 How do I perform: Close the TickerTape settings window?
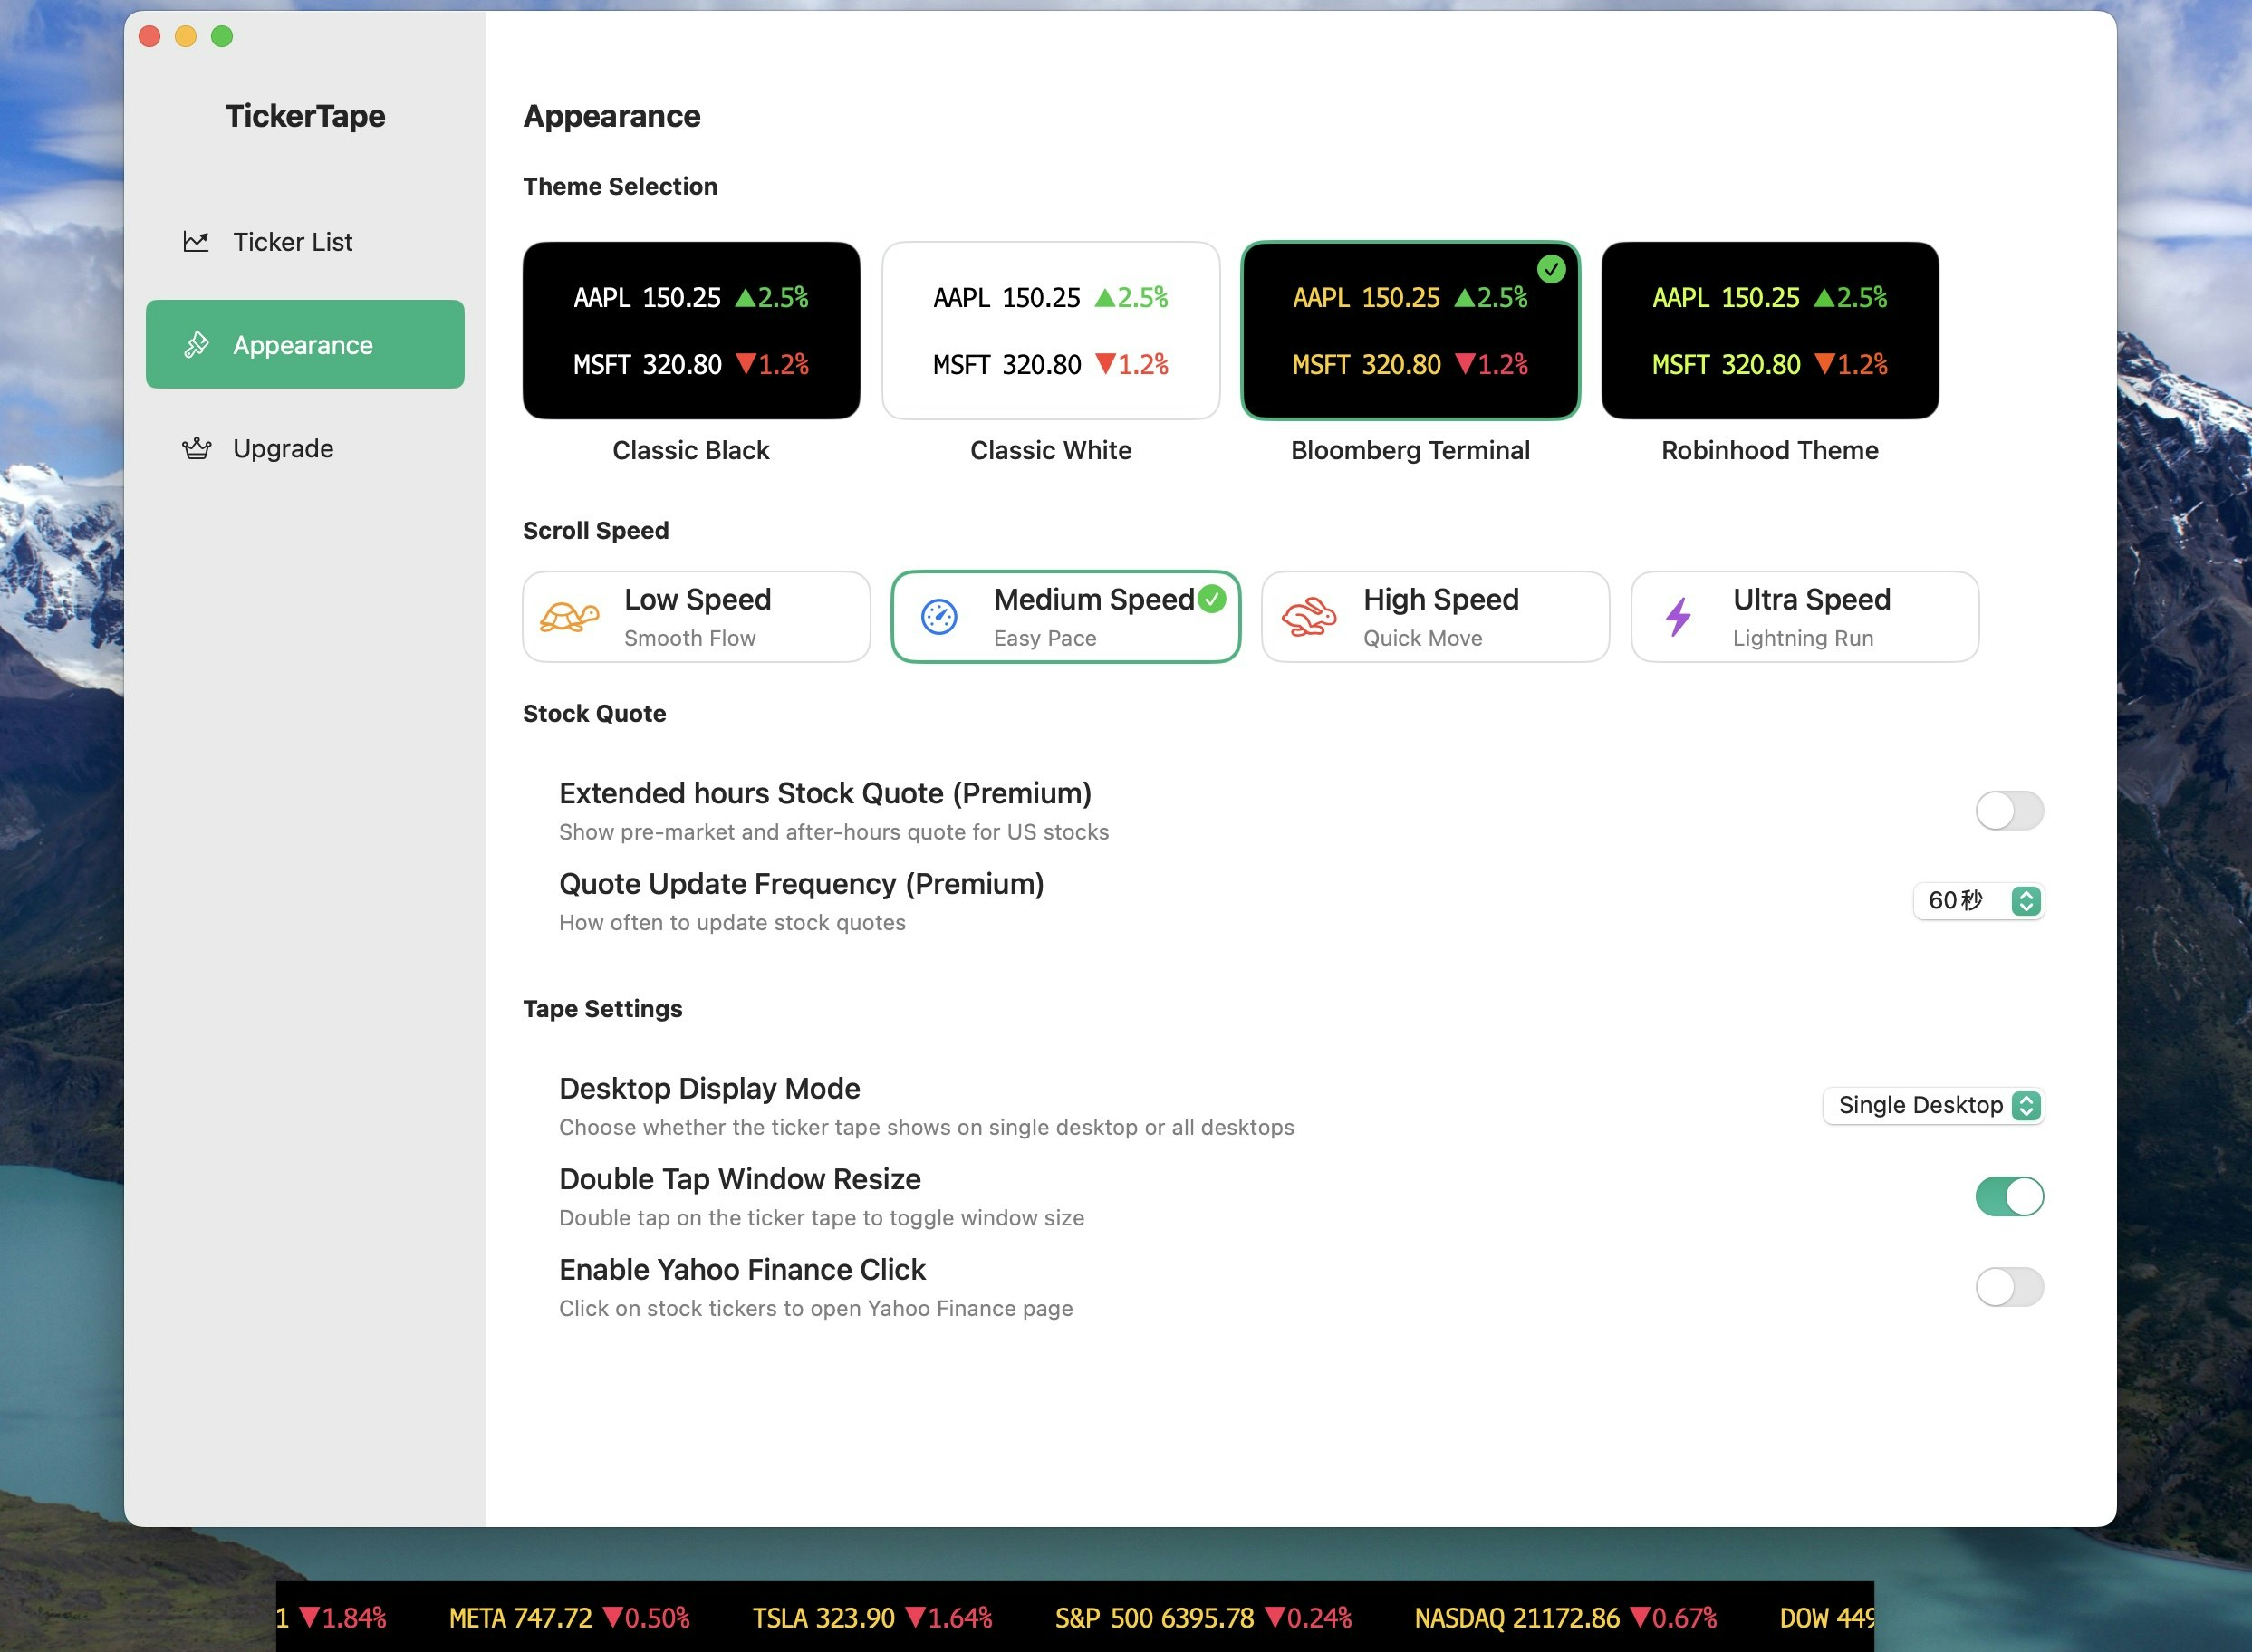point(150,37)
